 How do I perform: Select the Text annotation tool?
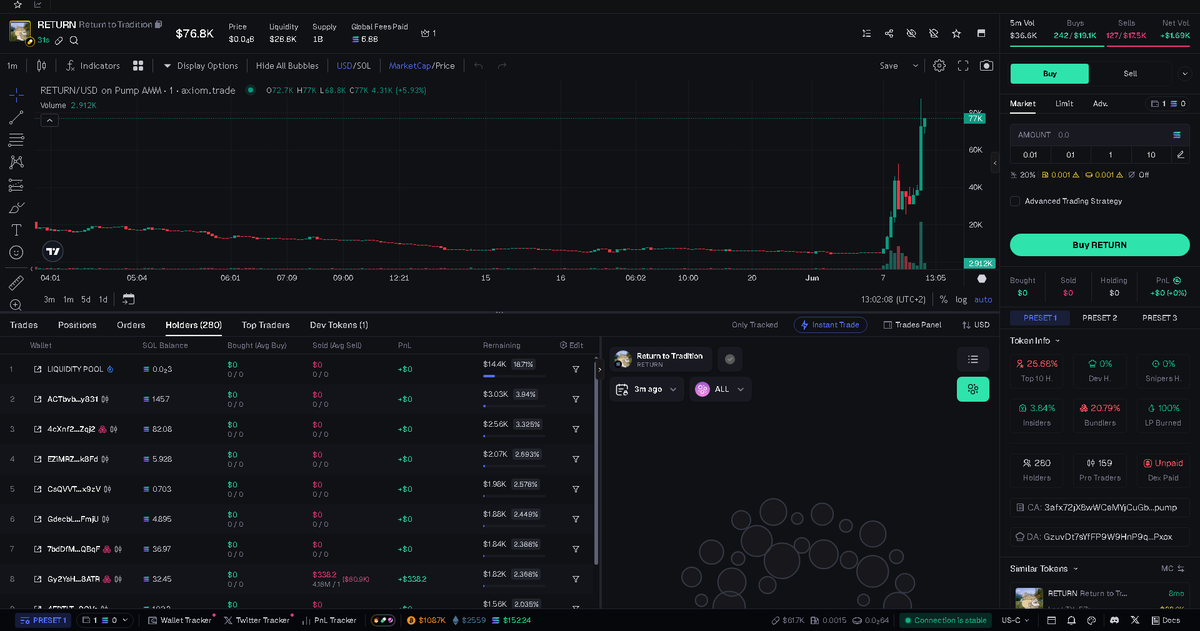[16, 230]
